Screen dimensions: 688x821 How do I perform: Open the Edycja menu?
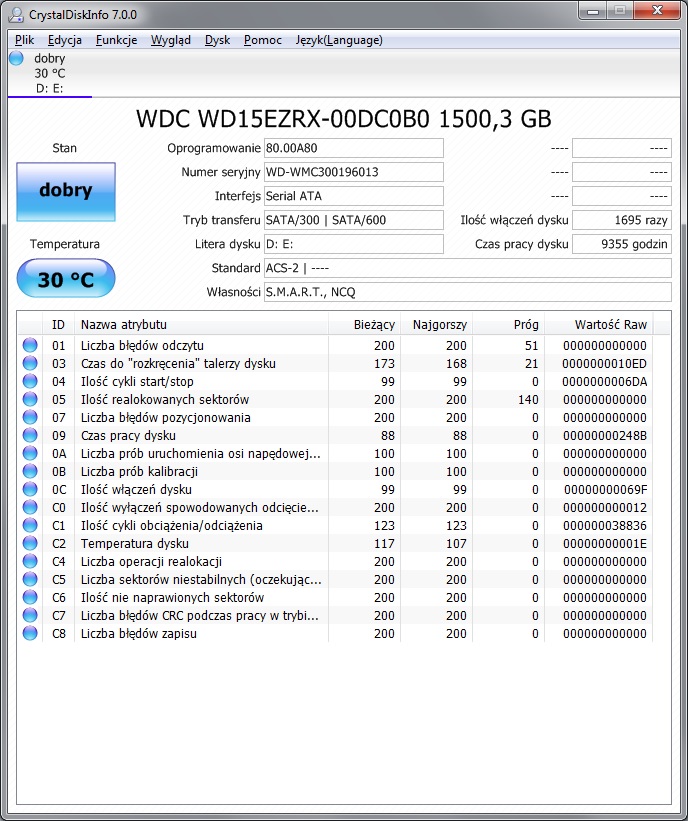coord(65,40)
